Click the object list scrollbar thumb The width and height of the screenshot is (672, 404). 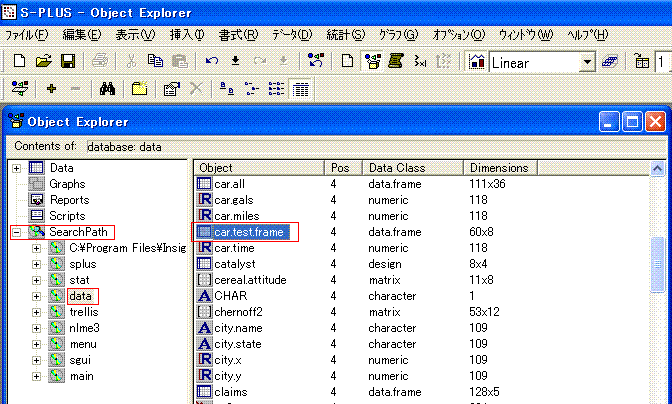tap(657, 264)
